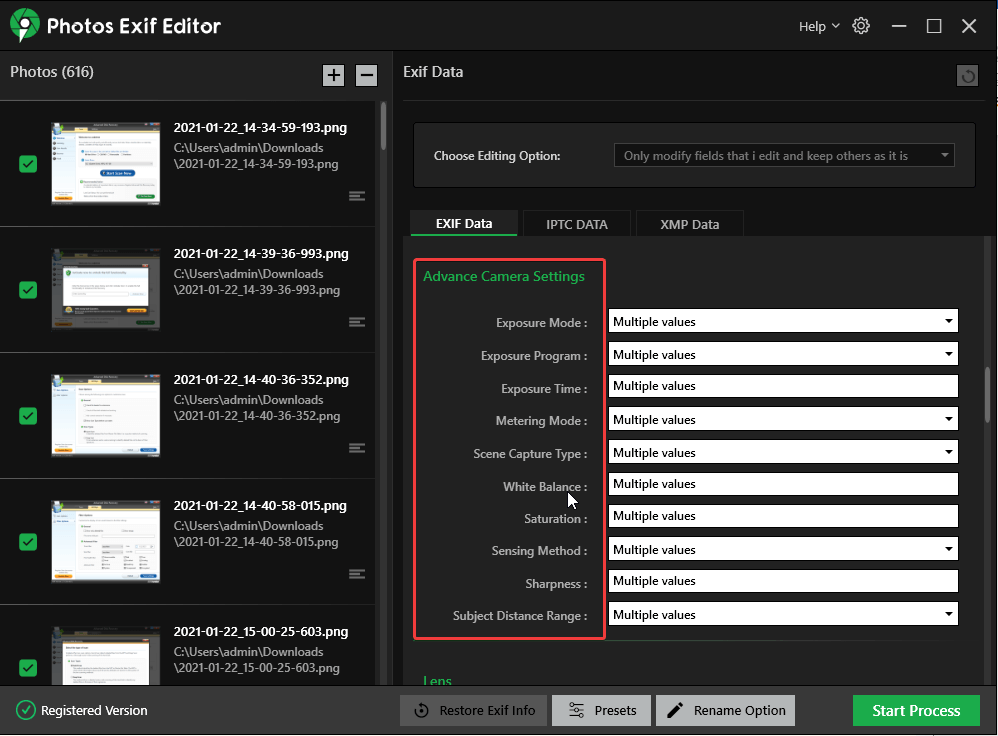
Task: Click the Rename Option button
Action: click(725, 710)
